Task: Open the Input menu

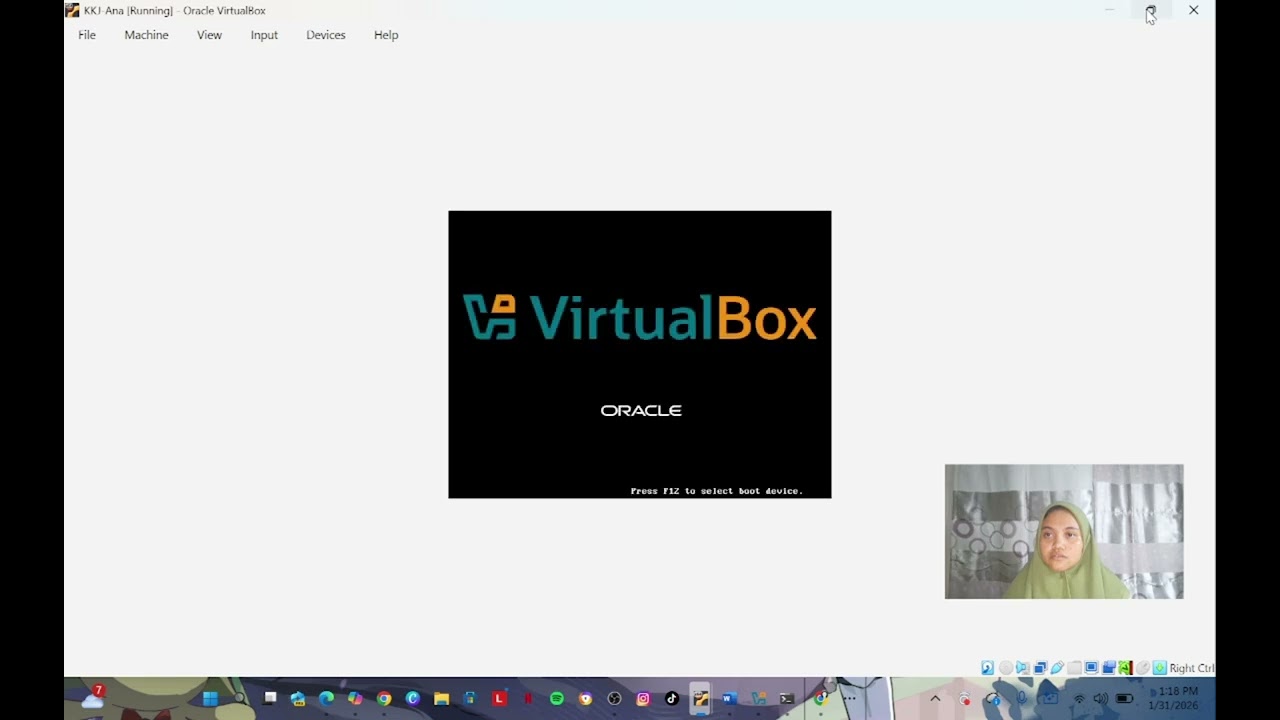Action: (x=264, y=35)
